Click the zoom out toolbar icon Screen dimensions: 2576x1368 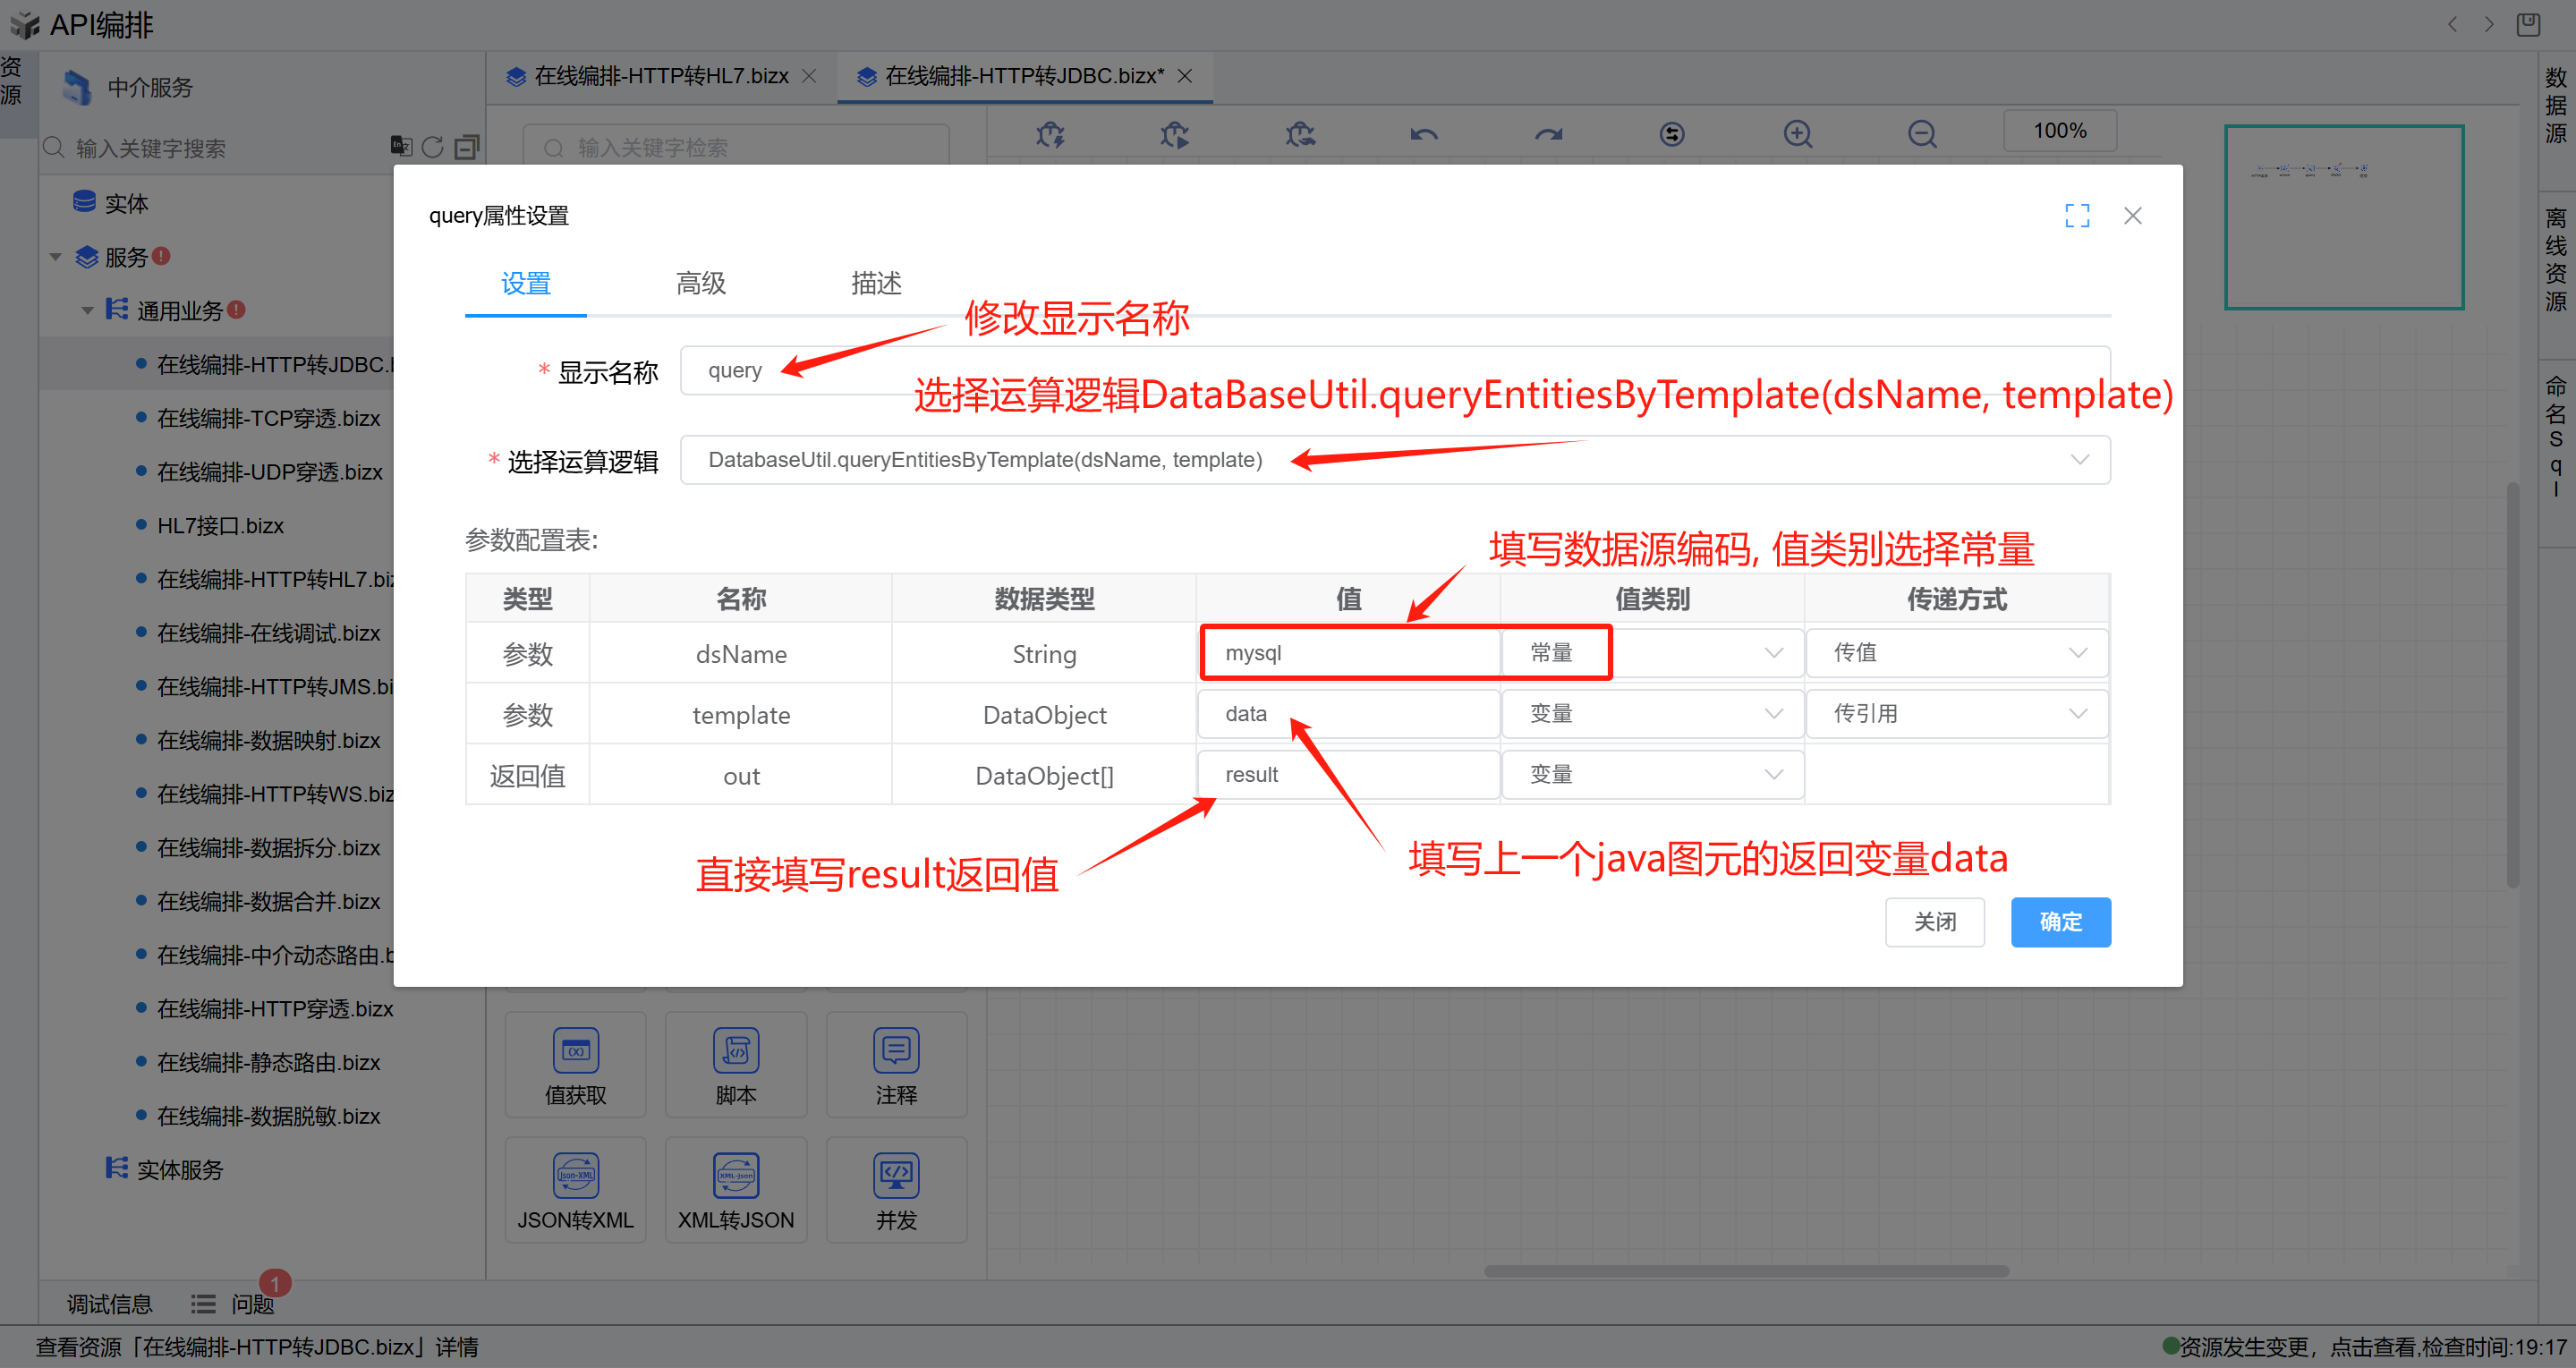[1921, 134]
